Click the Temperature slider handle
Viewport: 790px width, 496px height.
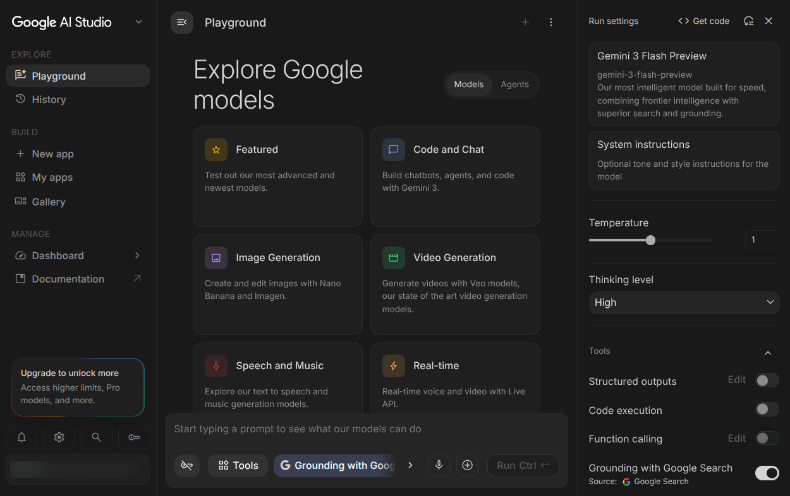(x=650, y=240)
